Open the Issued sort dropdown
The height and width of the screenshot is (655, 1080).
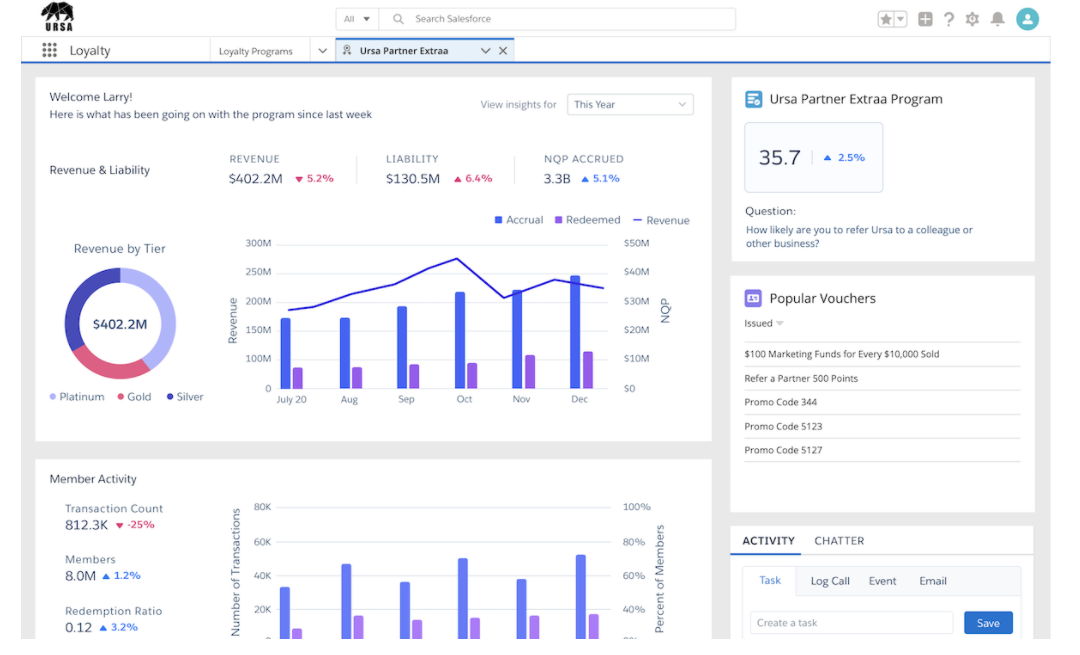click(764, 324)
